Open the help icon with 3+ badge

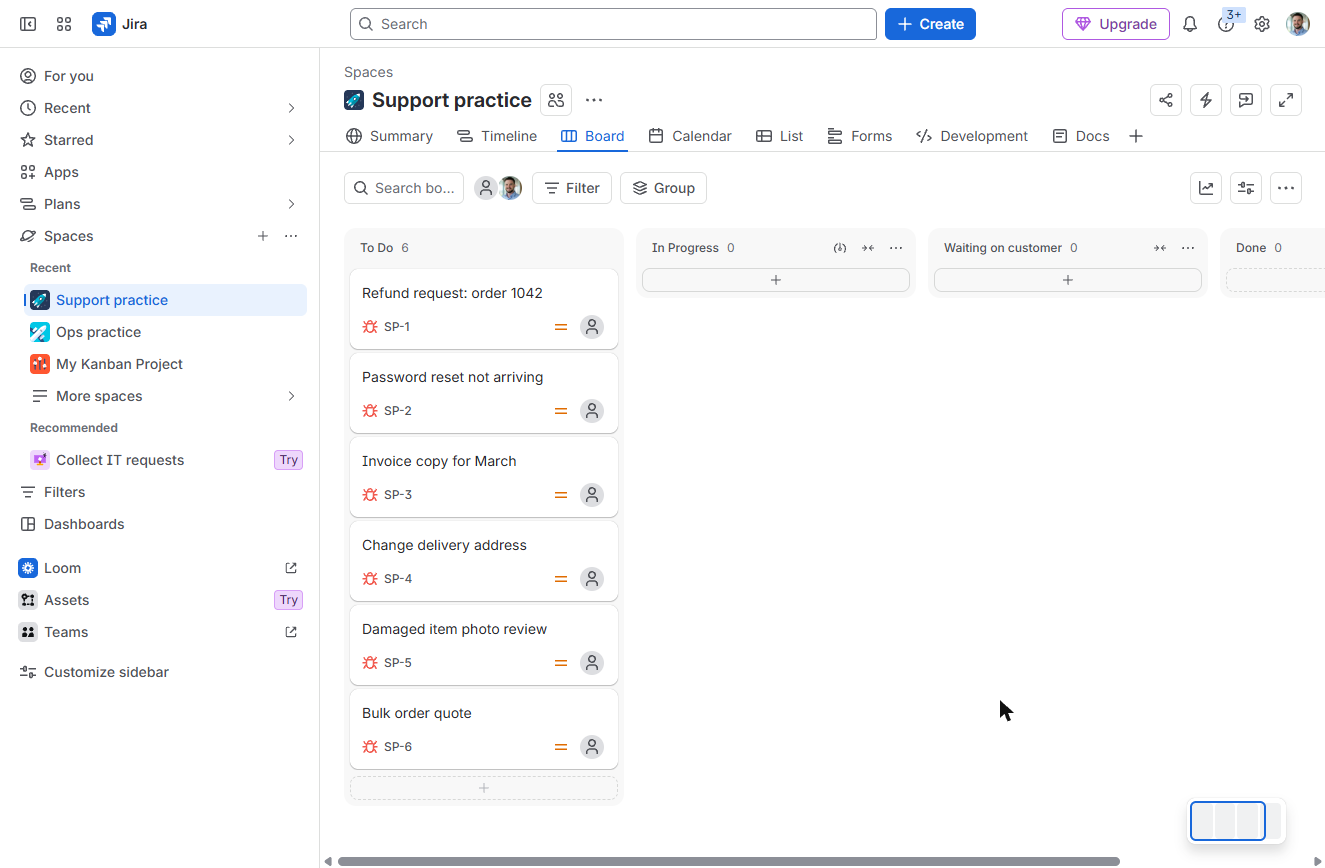point(1226,24)
